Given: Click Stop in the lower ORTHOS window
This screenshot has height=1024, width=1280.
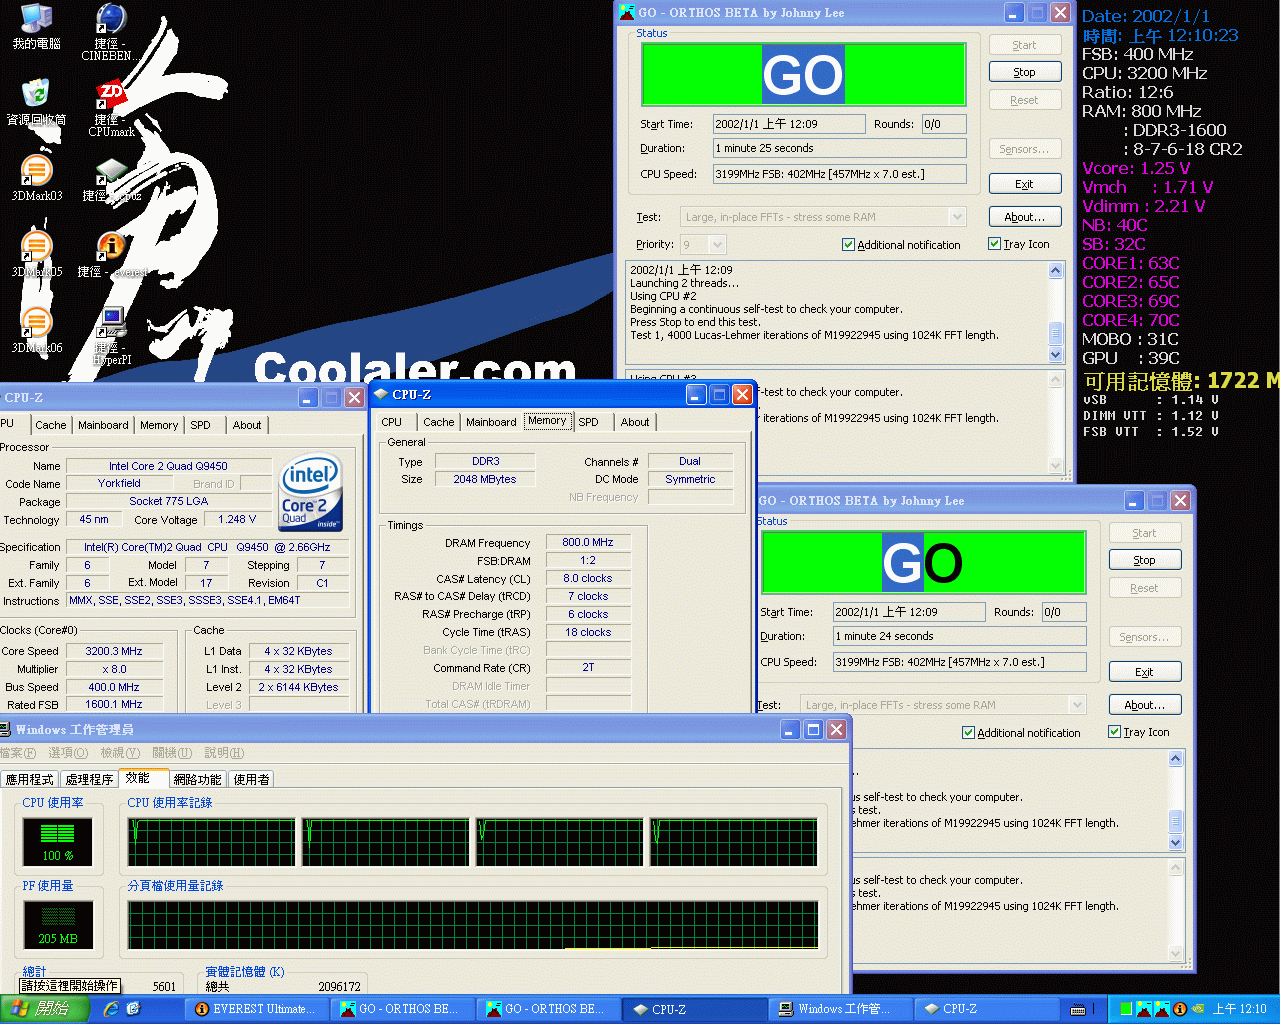Looking at the screenshot, I should tap(1145, 560).
